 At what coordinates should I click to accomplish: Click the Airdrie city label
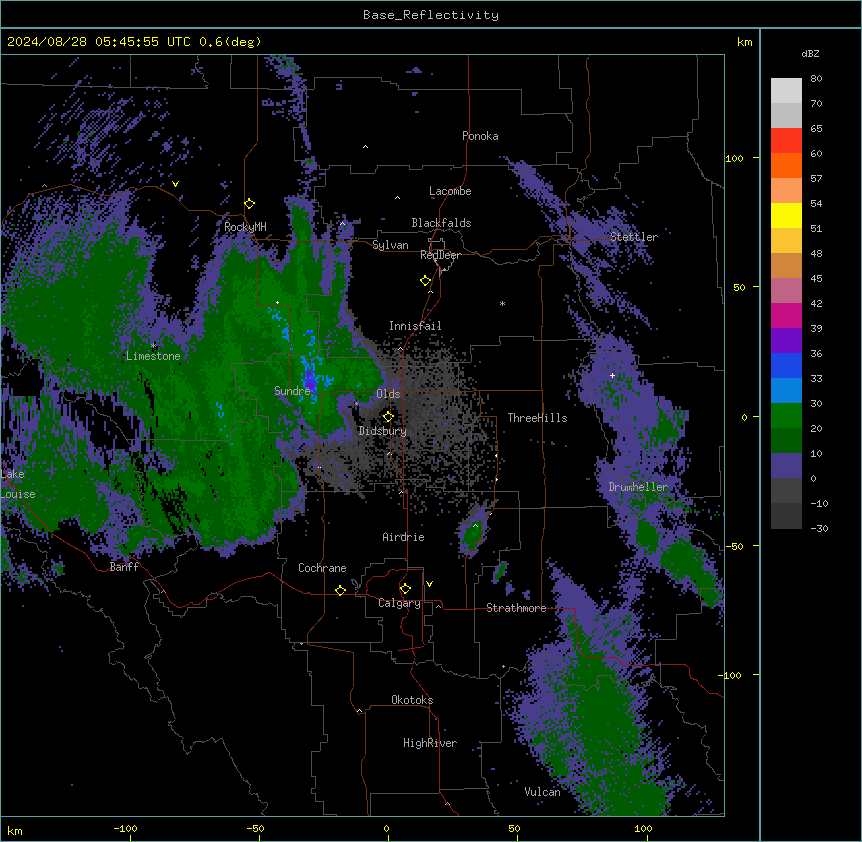[403, 537]
